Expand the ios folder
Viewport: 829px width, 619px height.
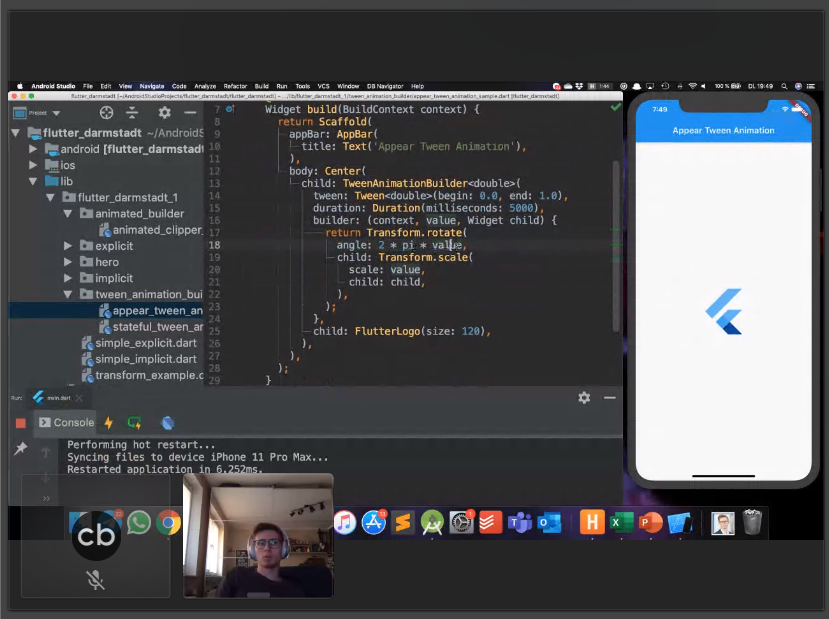click(33, 165)
